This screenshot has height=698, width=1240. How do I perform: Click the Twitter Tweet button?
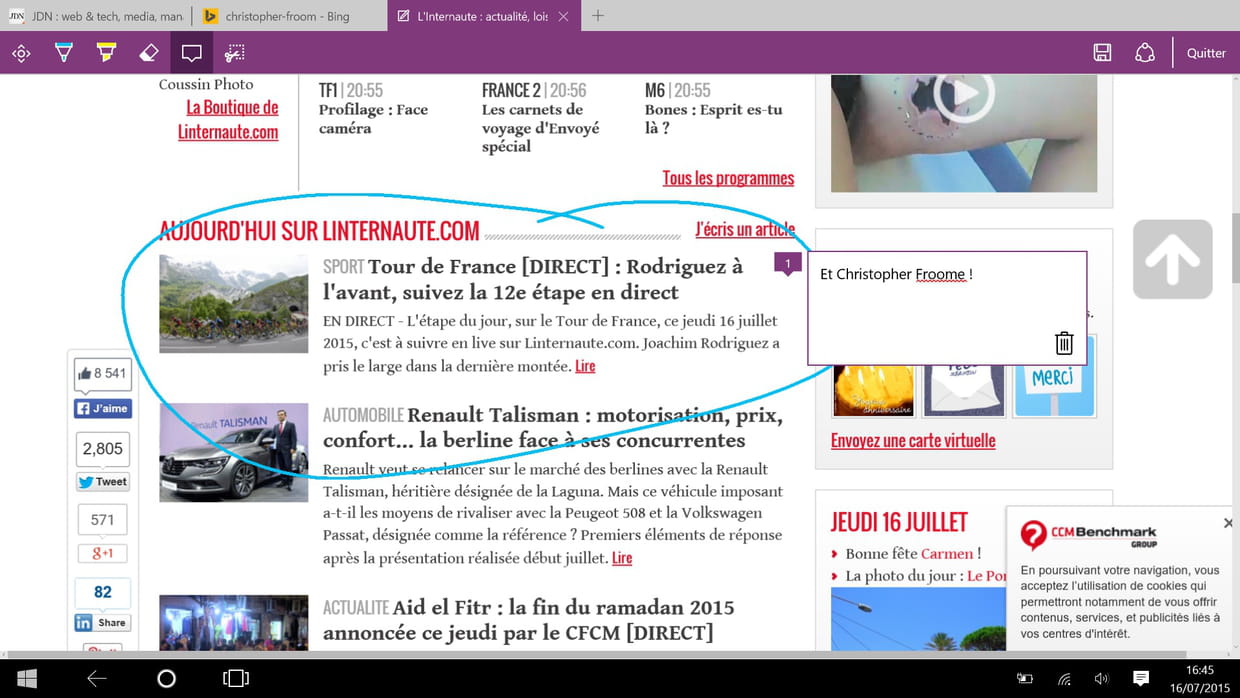103,481
